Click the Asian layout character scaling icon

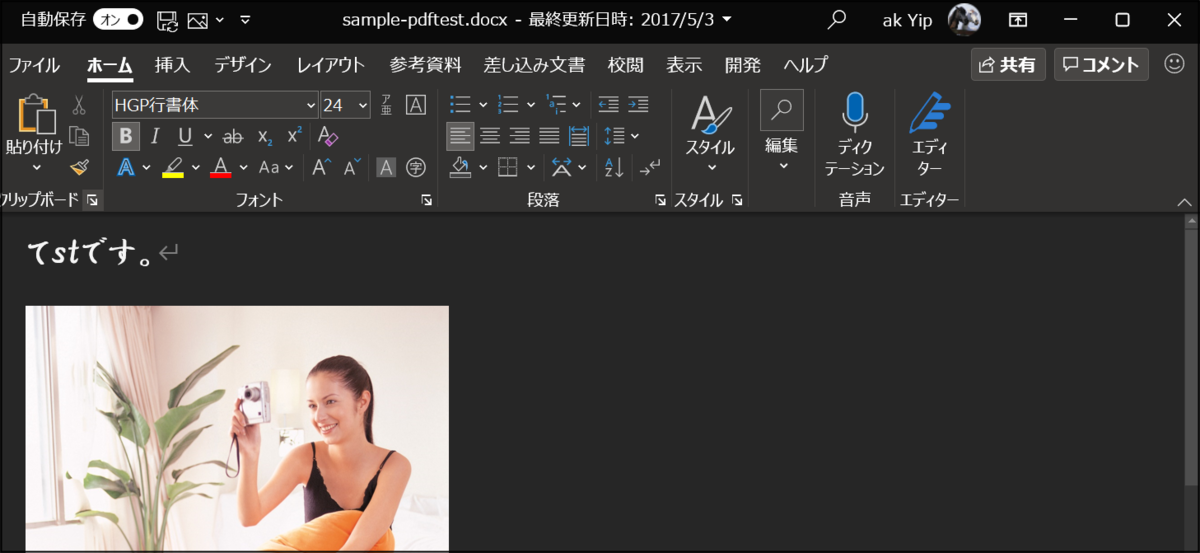click(x=562, y=167)
